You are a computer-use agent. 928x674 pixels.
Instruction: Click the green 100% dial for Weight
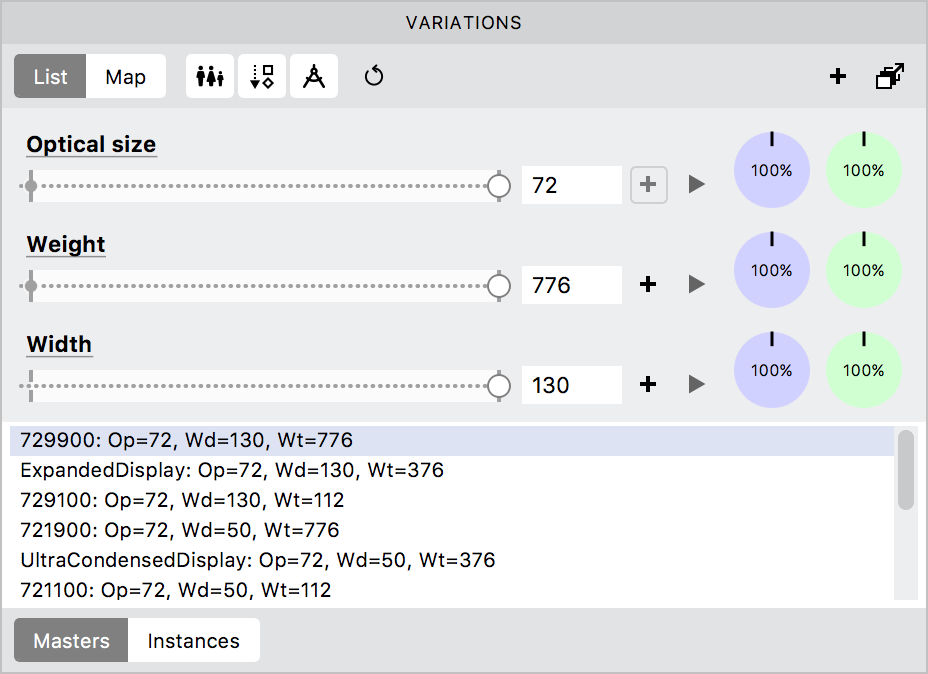[864, 270]
